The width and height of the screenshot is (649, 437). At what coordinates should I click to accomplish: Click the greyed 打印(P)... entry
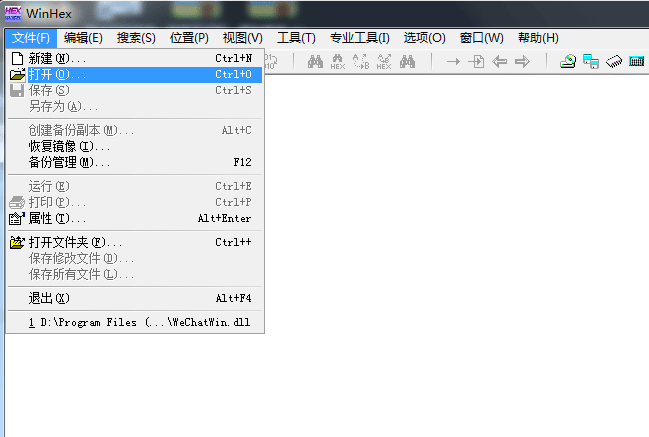point(135,202)
